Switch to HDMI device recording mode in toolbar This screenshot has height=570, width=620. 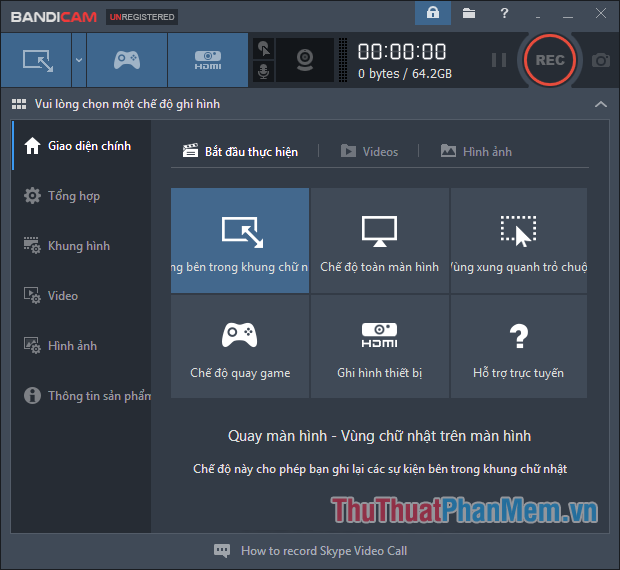tap(208, 60)
